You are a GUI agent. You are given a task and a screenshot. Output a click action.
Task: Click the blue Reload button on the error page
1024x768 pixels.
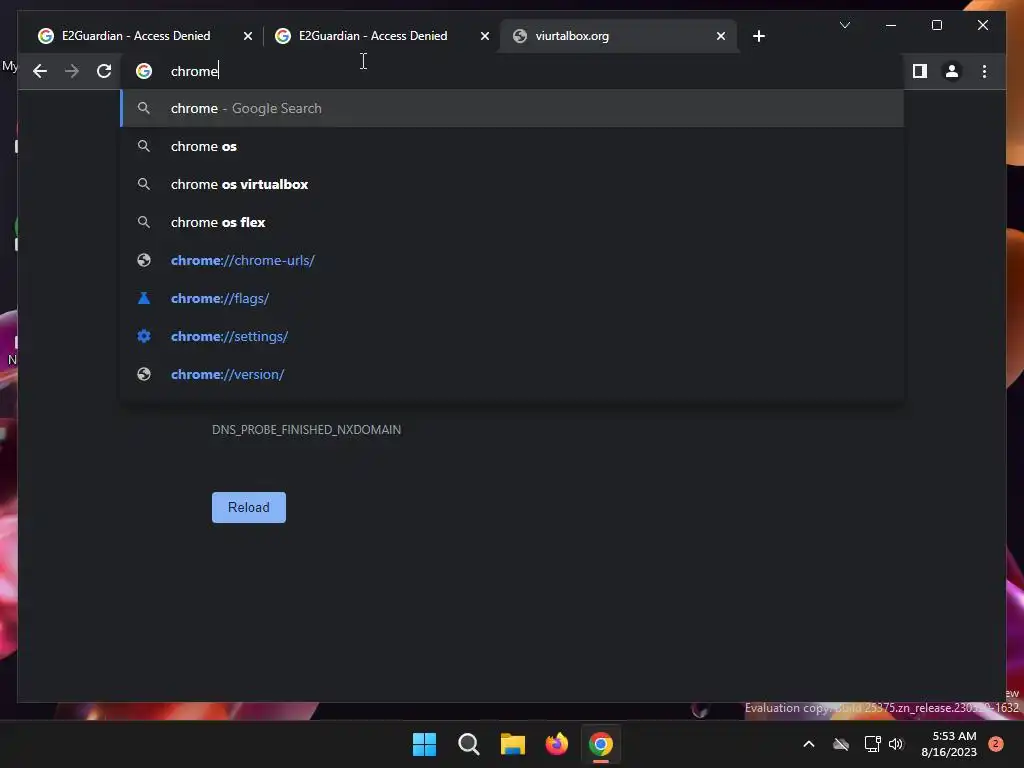(x=249, y=507)
